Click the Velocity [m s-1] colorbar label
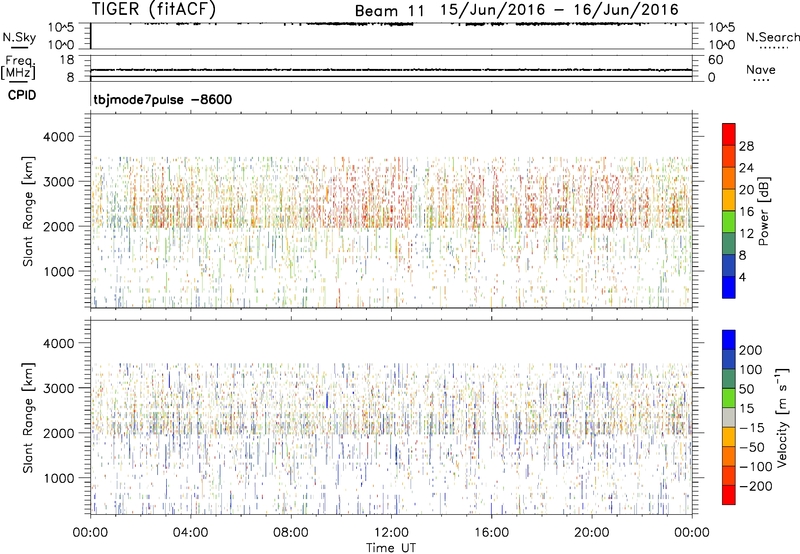Viewport: 800px width, 554px height. coord(781,417)
